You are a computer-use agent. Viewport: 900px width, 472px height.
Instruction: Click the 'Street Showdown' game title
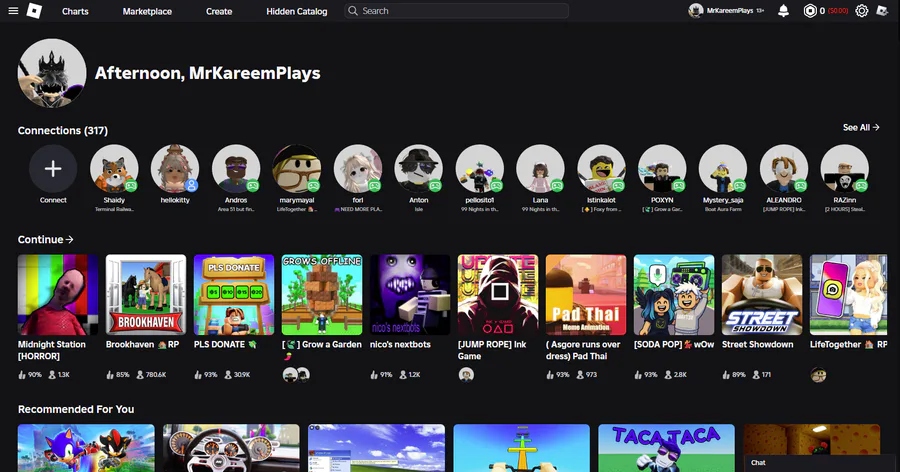(758, 345)
